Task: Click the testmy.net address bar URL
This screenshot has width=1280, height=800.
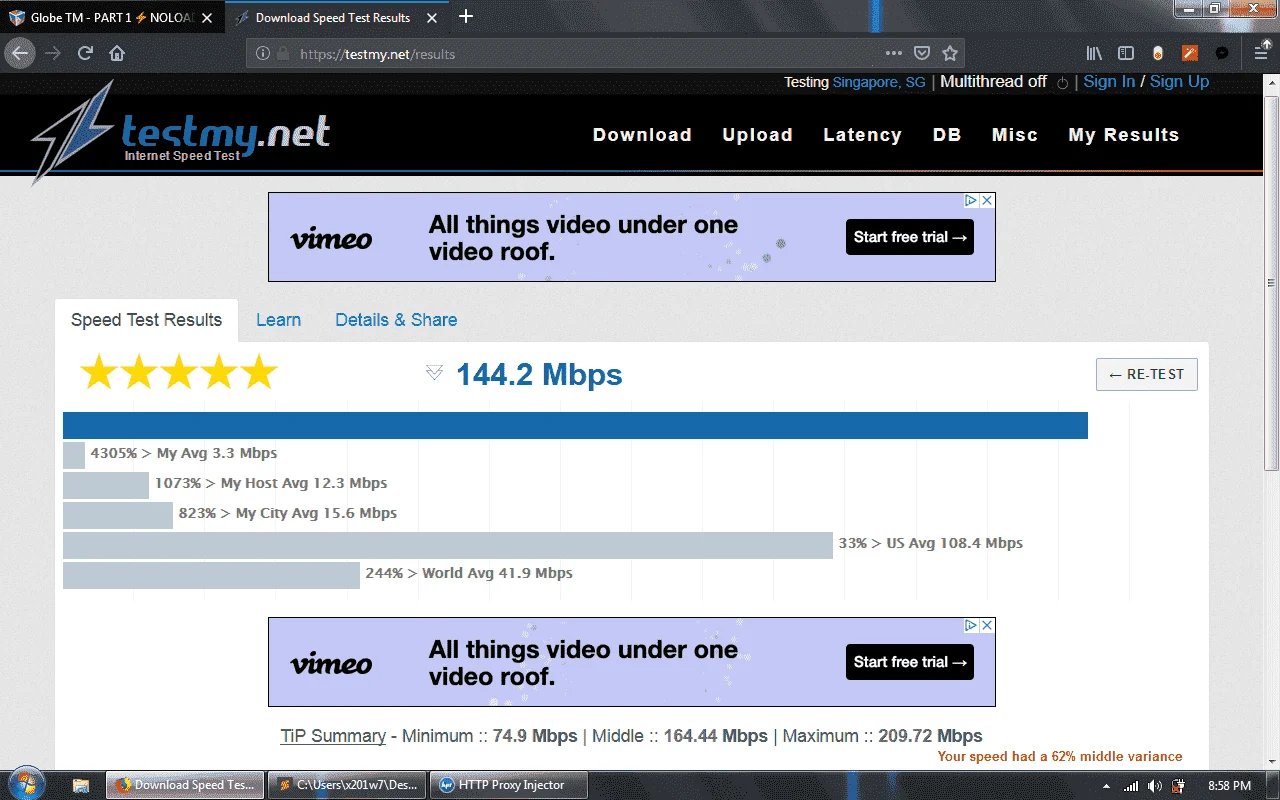Action: click(x=378, y=54)
